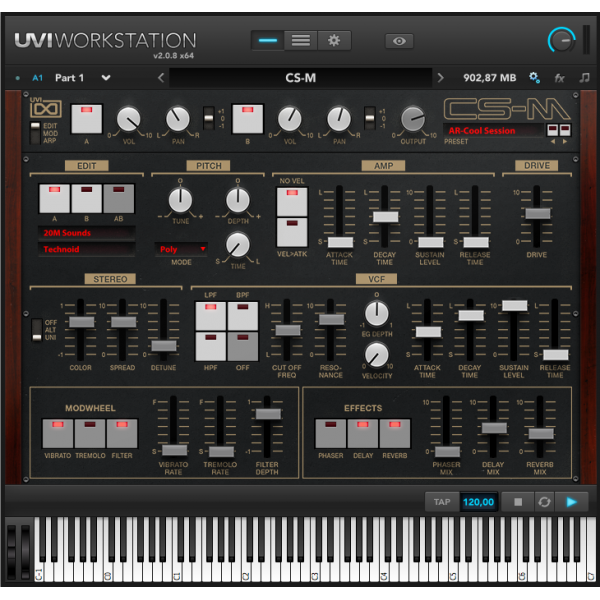Toggle the VEL>ATK amp button
Screen dimensions: 600x600
(292, 232)
